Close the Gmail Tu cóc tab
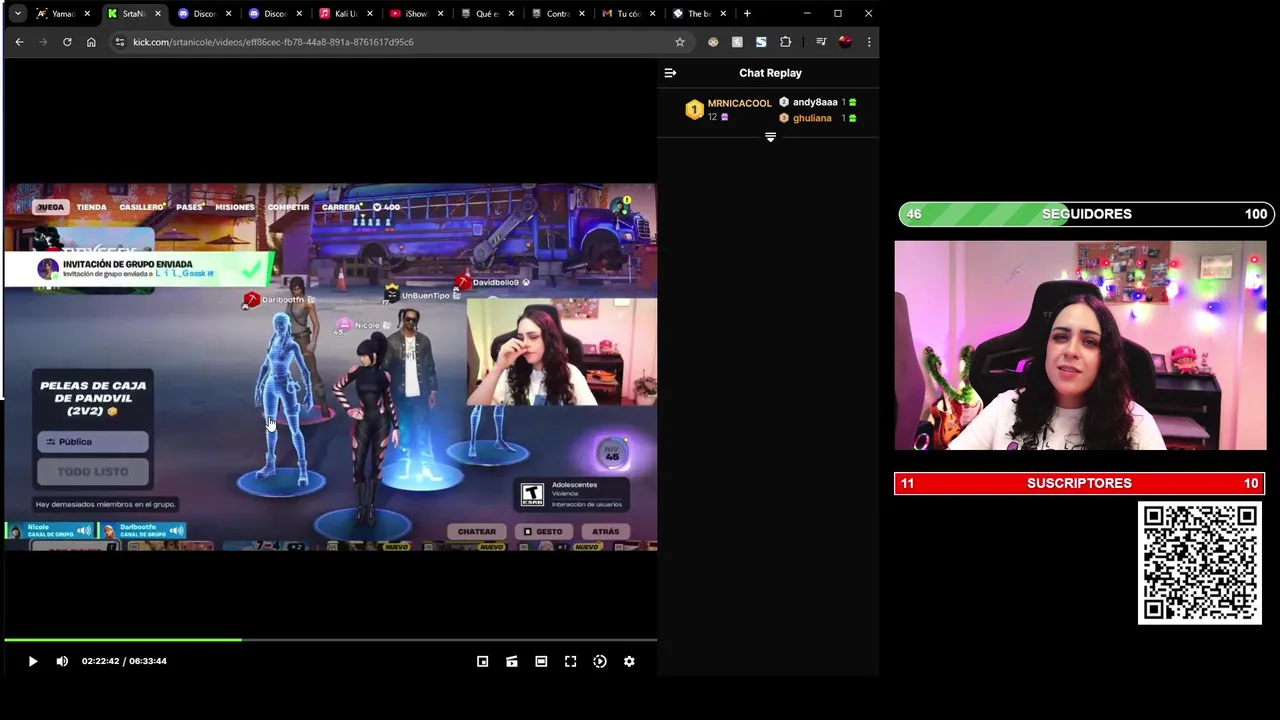 point(652,14)
